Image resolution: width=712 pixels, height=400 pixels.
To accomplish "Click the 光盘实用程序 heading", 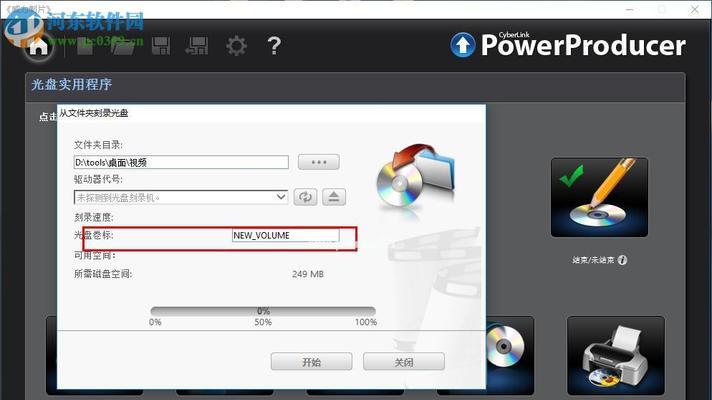I will [x=71, y=84].
